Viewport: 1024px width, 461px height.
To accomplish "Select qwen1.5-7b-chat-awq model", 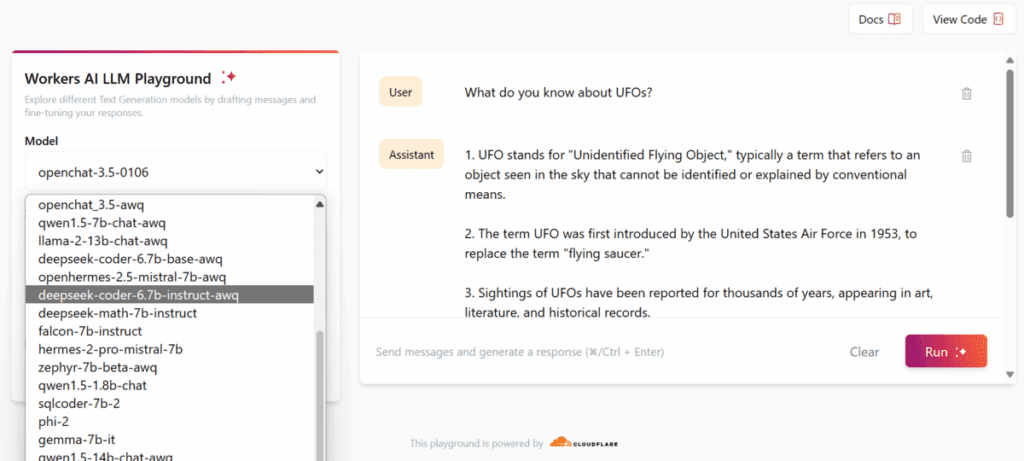I will pyautogui.click(x=169, y=223).
